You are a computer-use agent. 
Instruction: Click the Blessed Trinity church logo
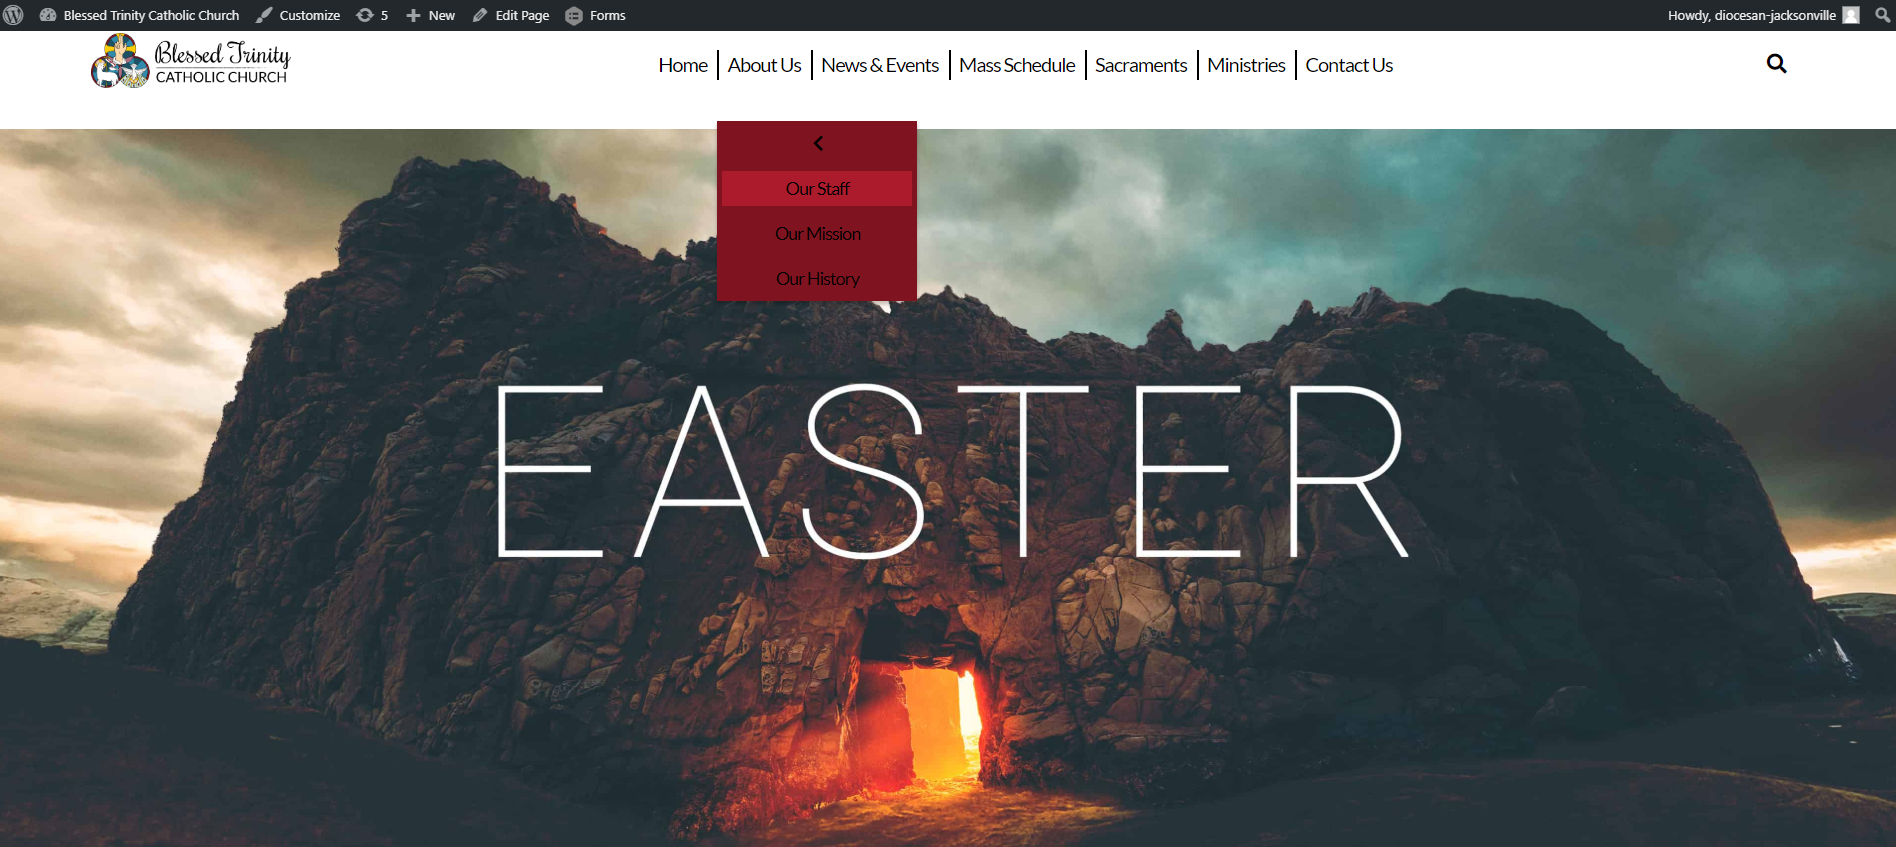click(x=191, y=62)
